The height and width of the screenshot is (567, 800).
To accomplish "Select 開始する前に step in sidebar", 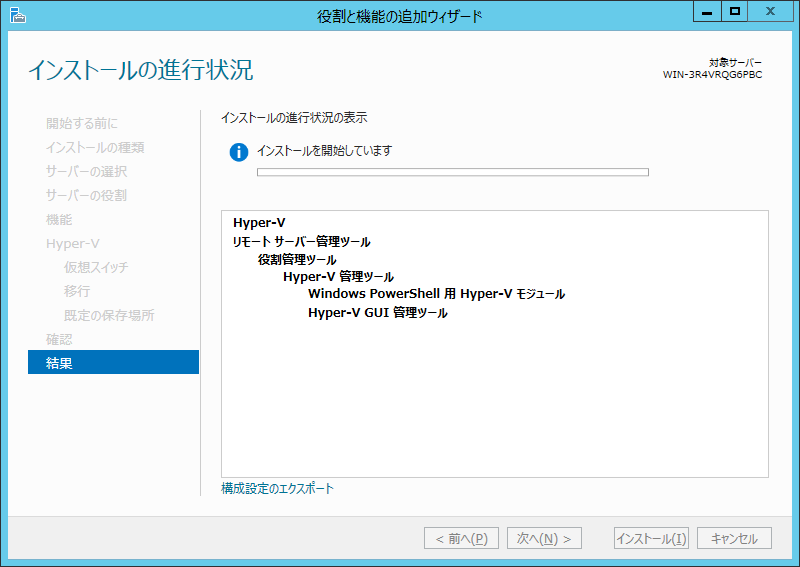I will 82,124.
